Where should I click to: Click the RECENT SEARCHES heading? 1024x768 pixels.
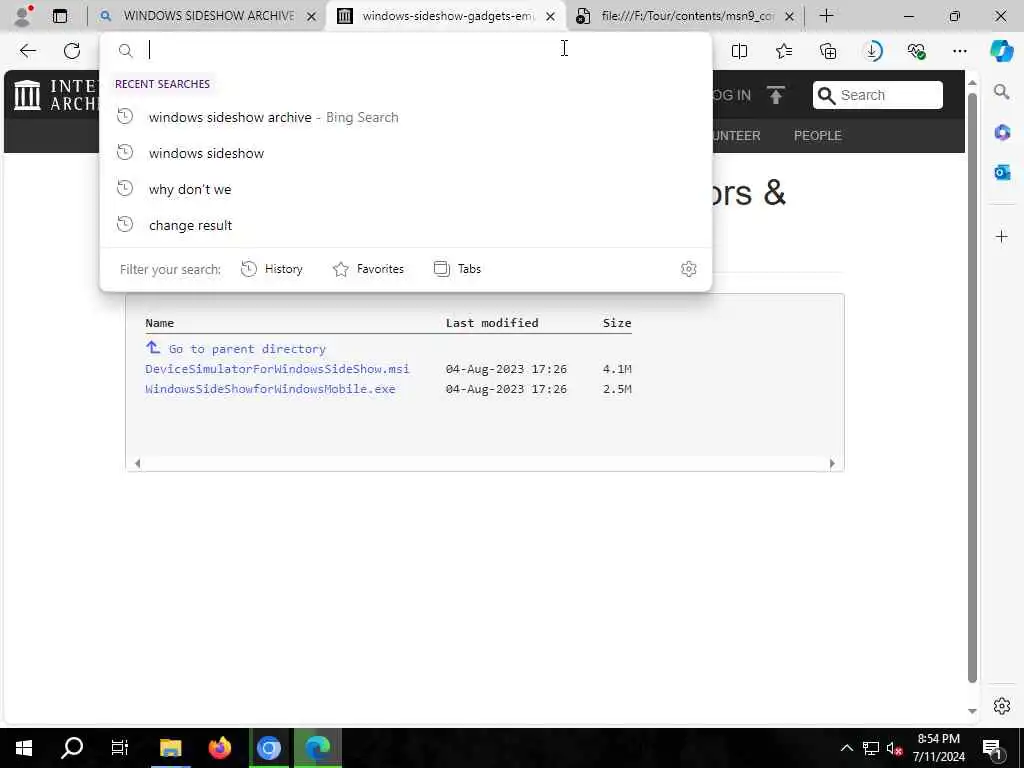(x=162, y=84)
